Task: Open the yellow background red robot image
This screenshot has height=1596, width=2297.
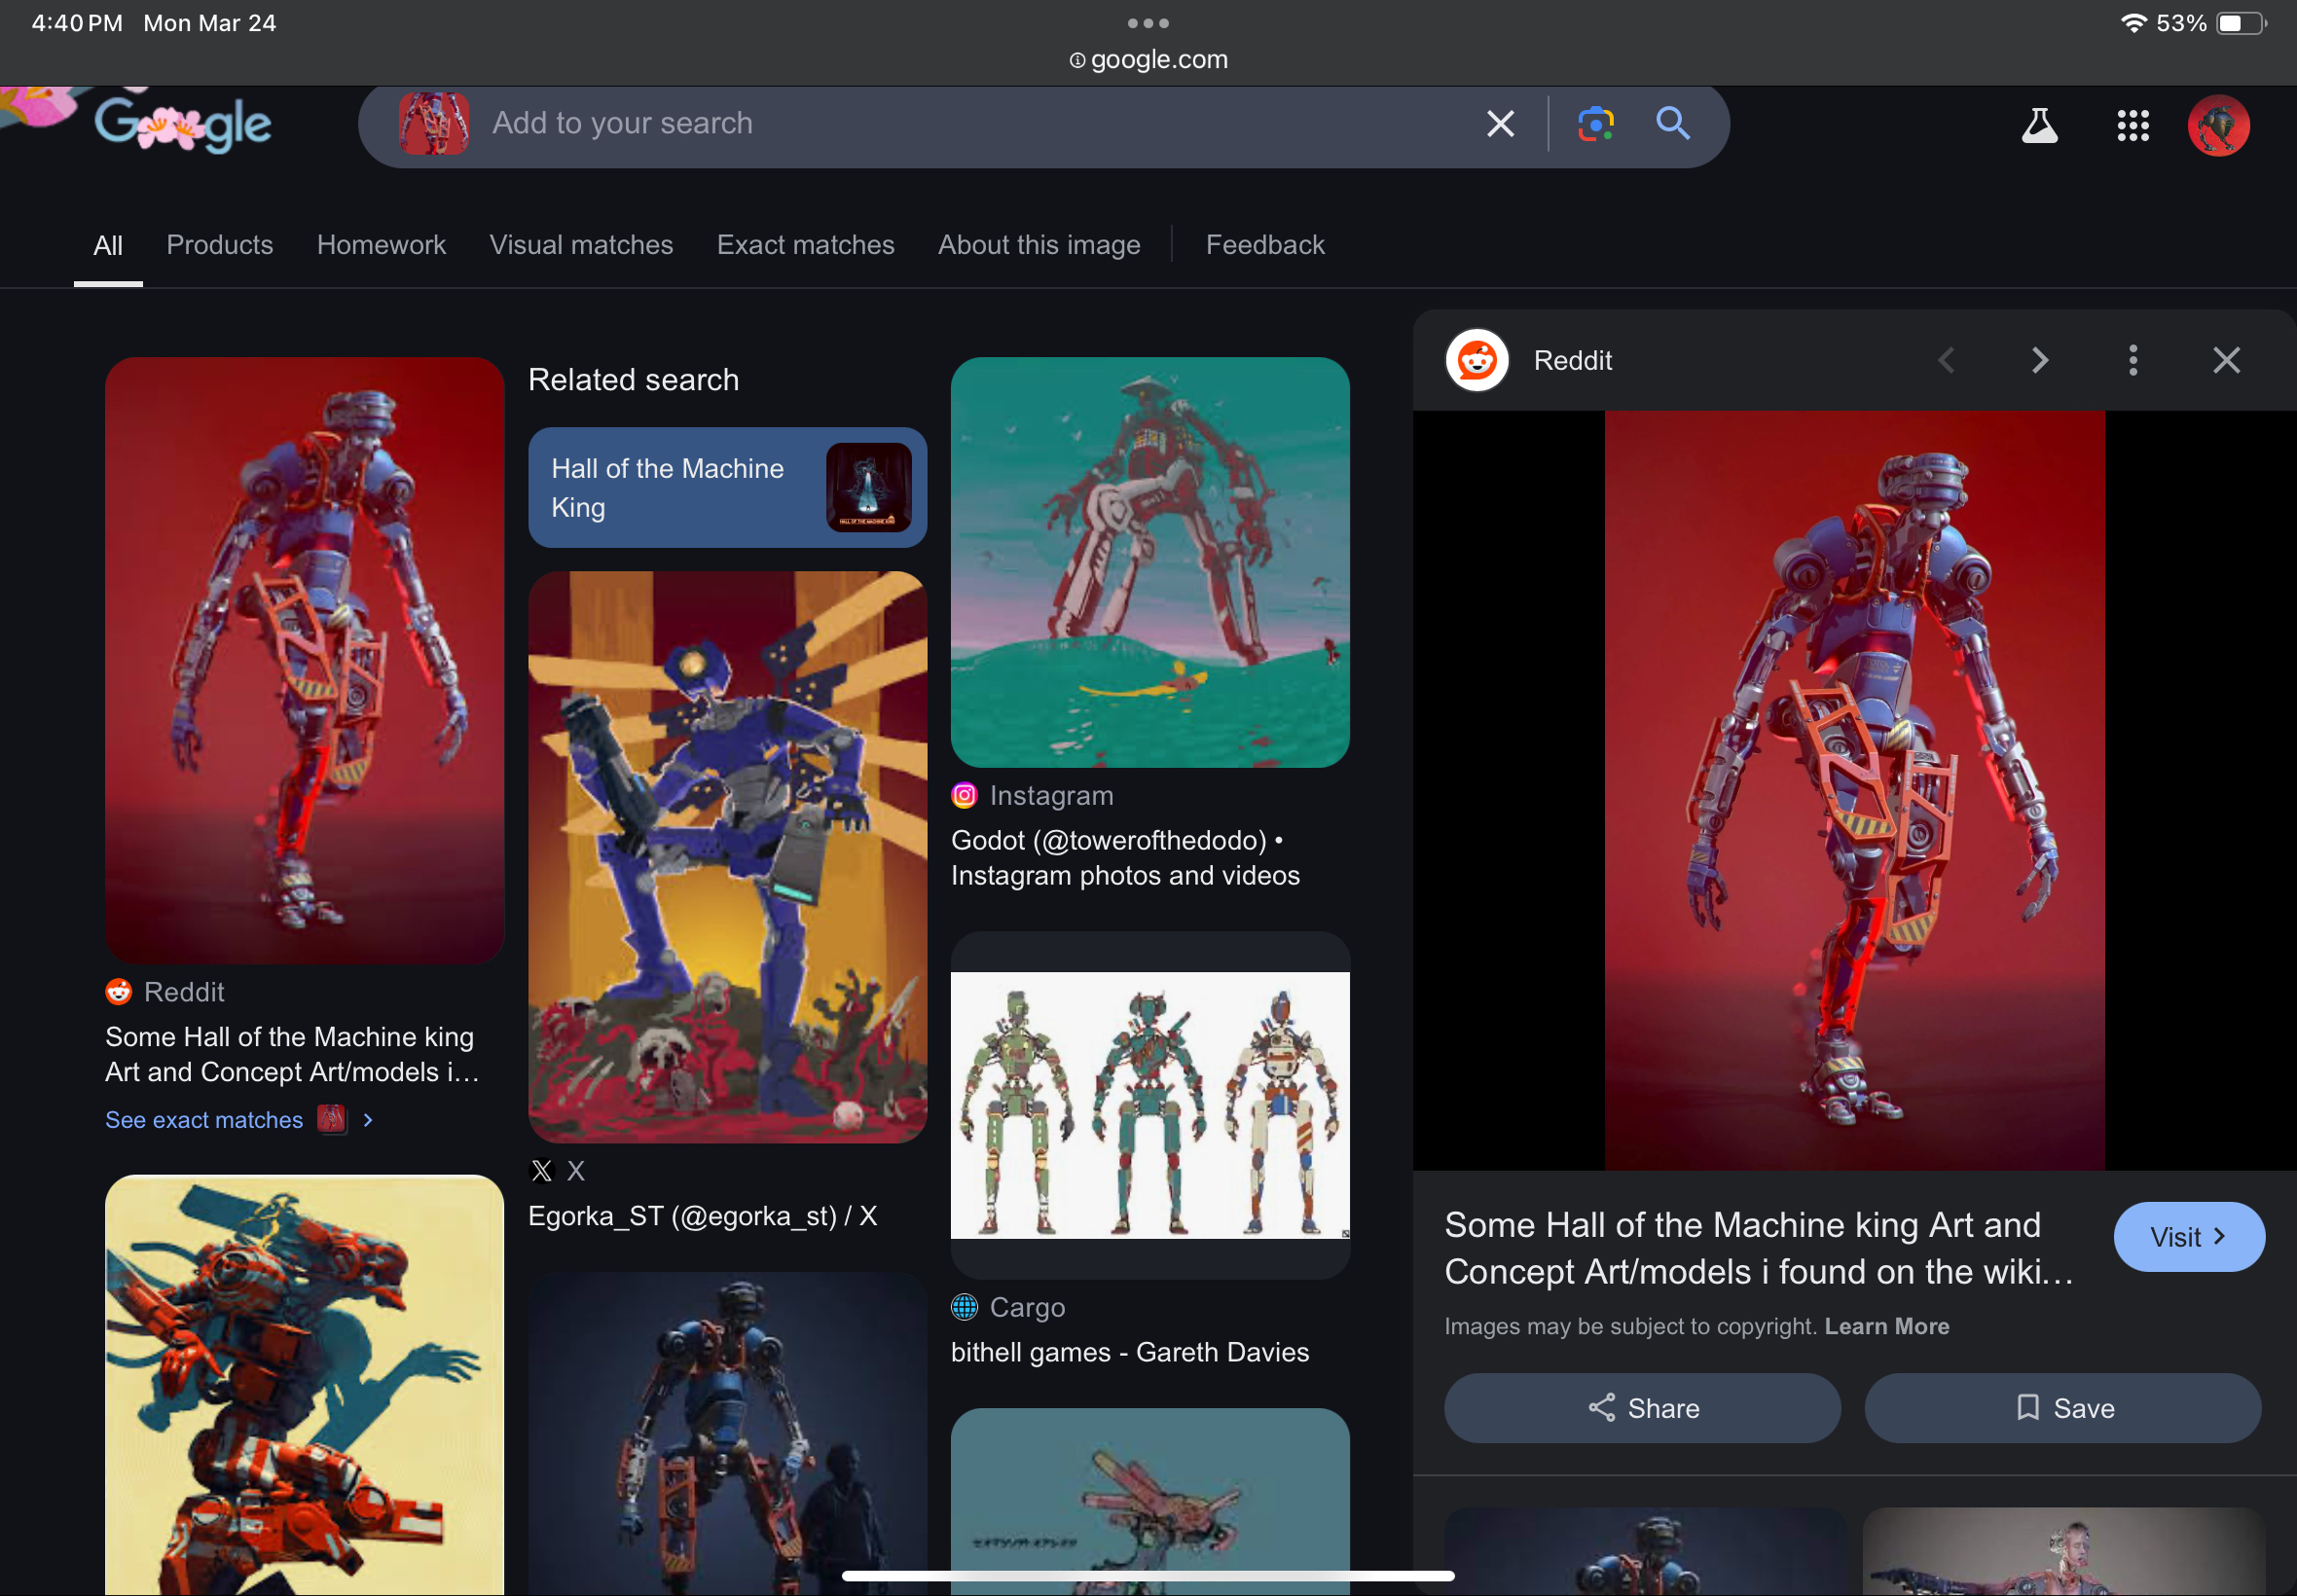Action: [x=304, y=1385]
